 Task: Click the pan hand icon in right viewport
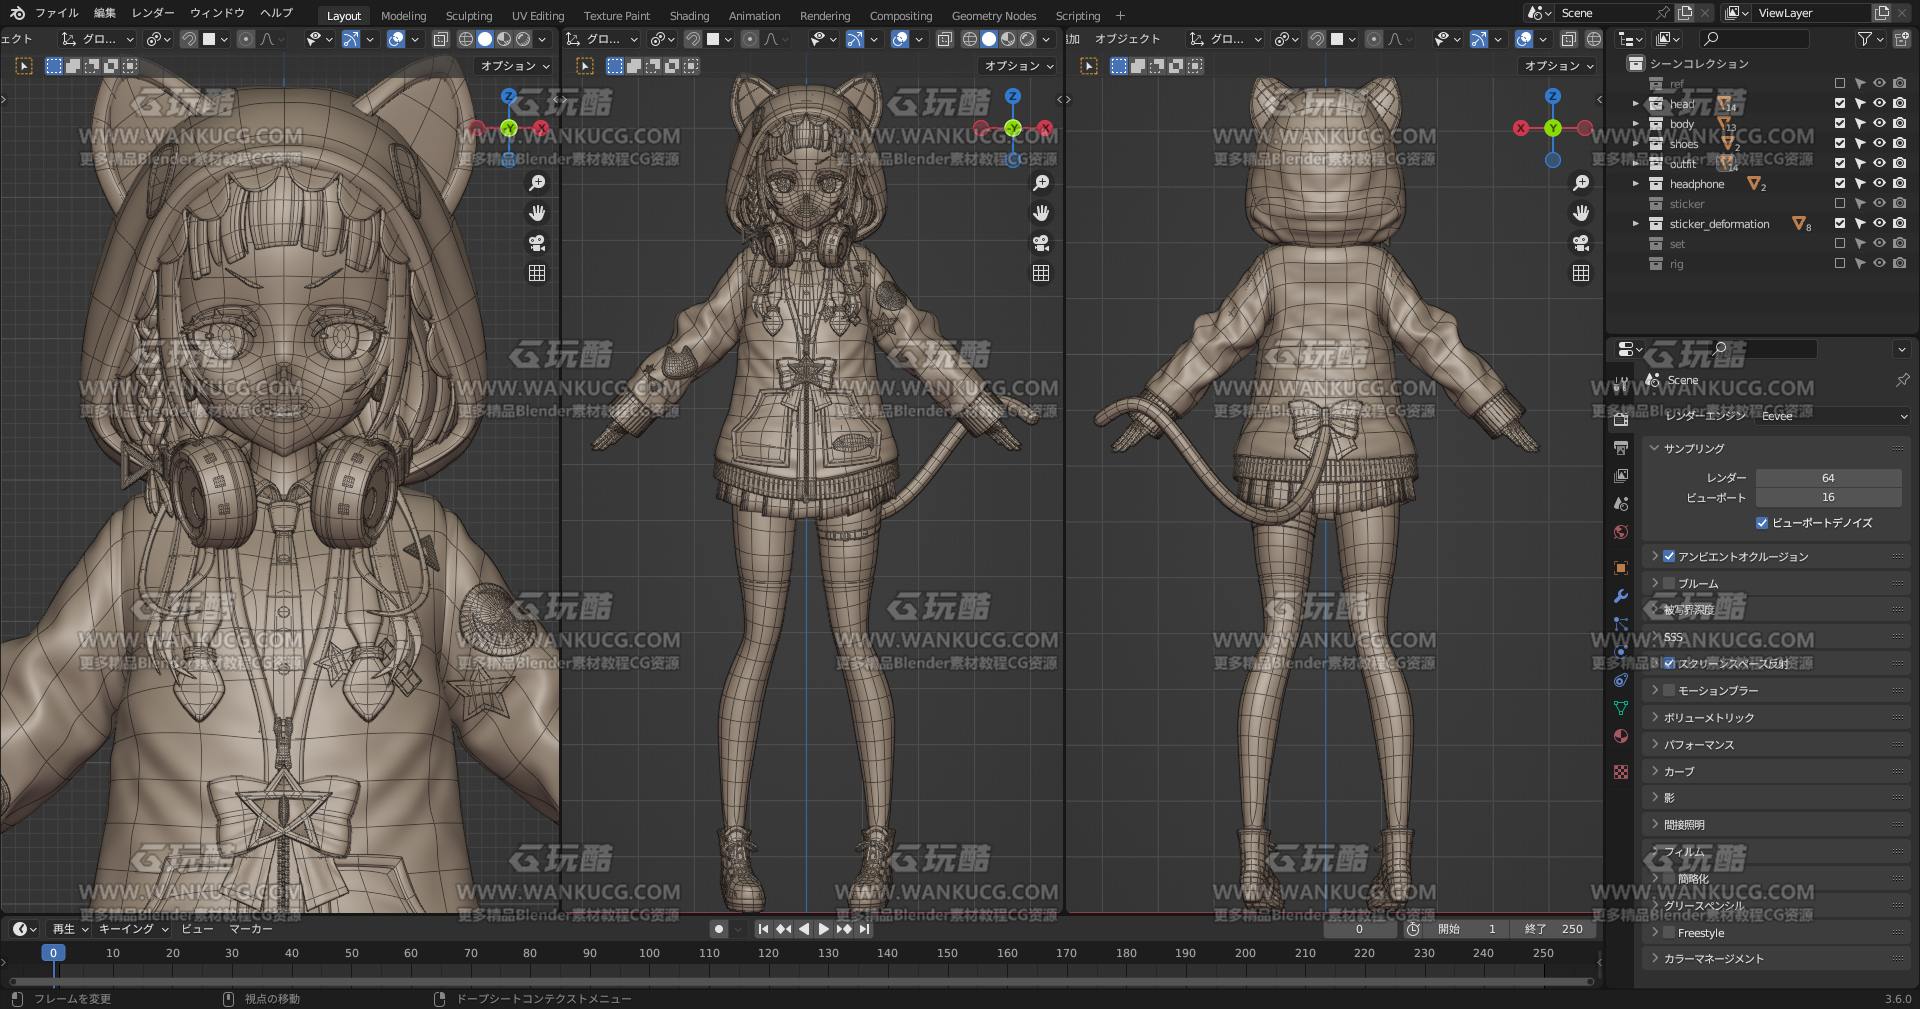1581,213
